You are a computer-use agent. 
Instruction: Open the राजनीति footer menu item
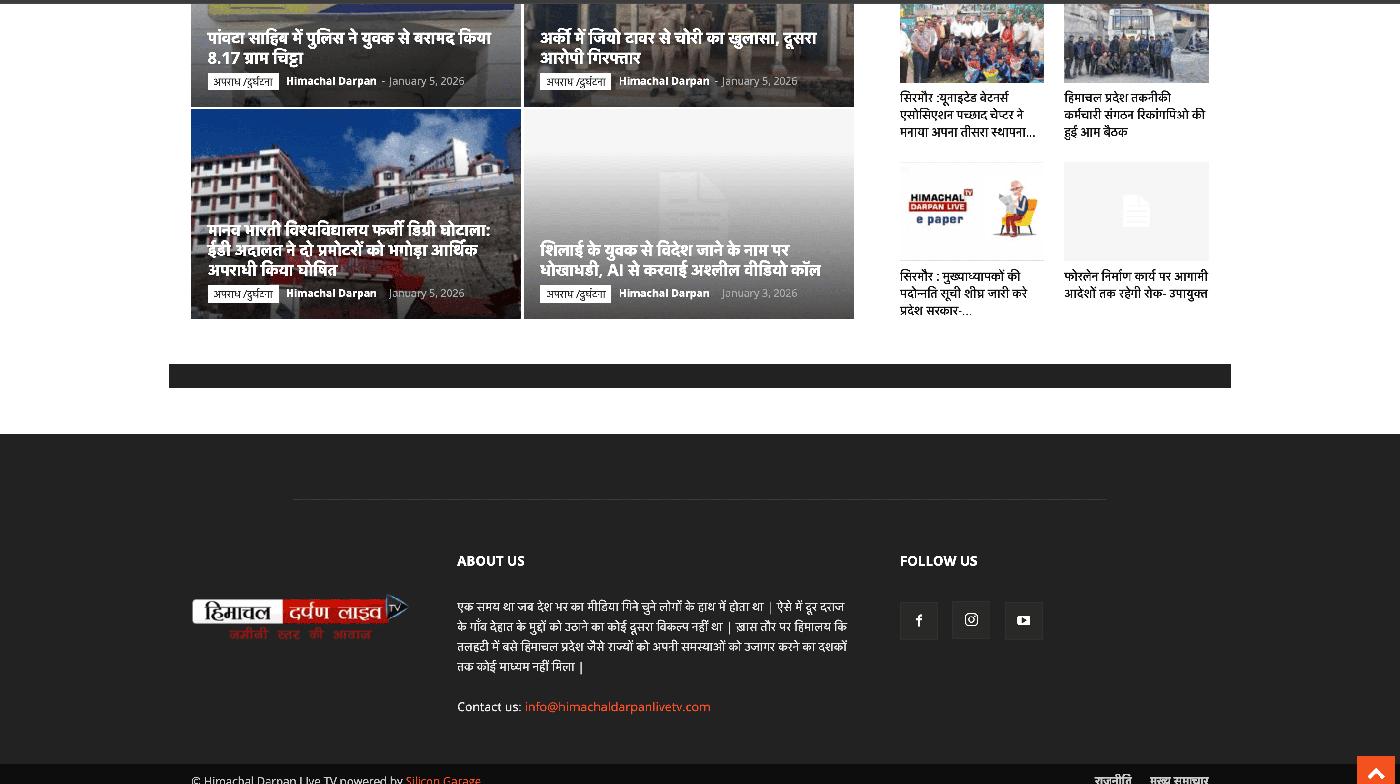pyautogui.click(x=1112, y=779)
